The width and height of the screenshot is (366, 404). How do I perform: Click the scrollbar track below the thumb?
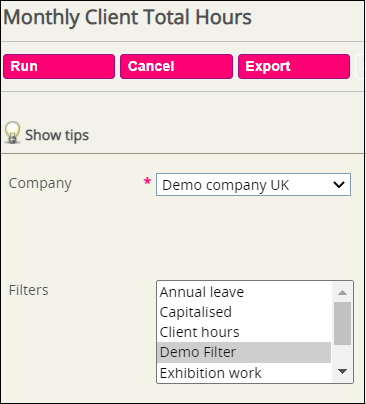(x=342, y=354)
